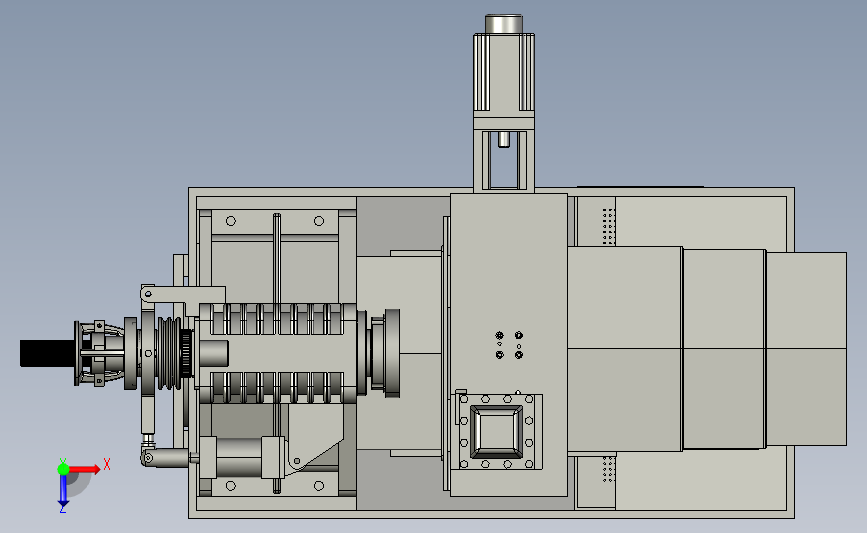Select the square flanged hatch on the housing

497,432
